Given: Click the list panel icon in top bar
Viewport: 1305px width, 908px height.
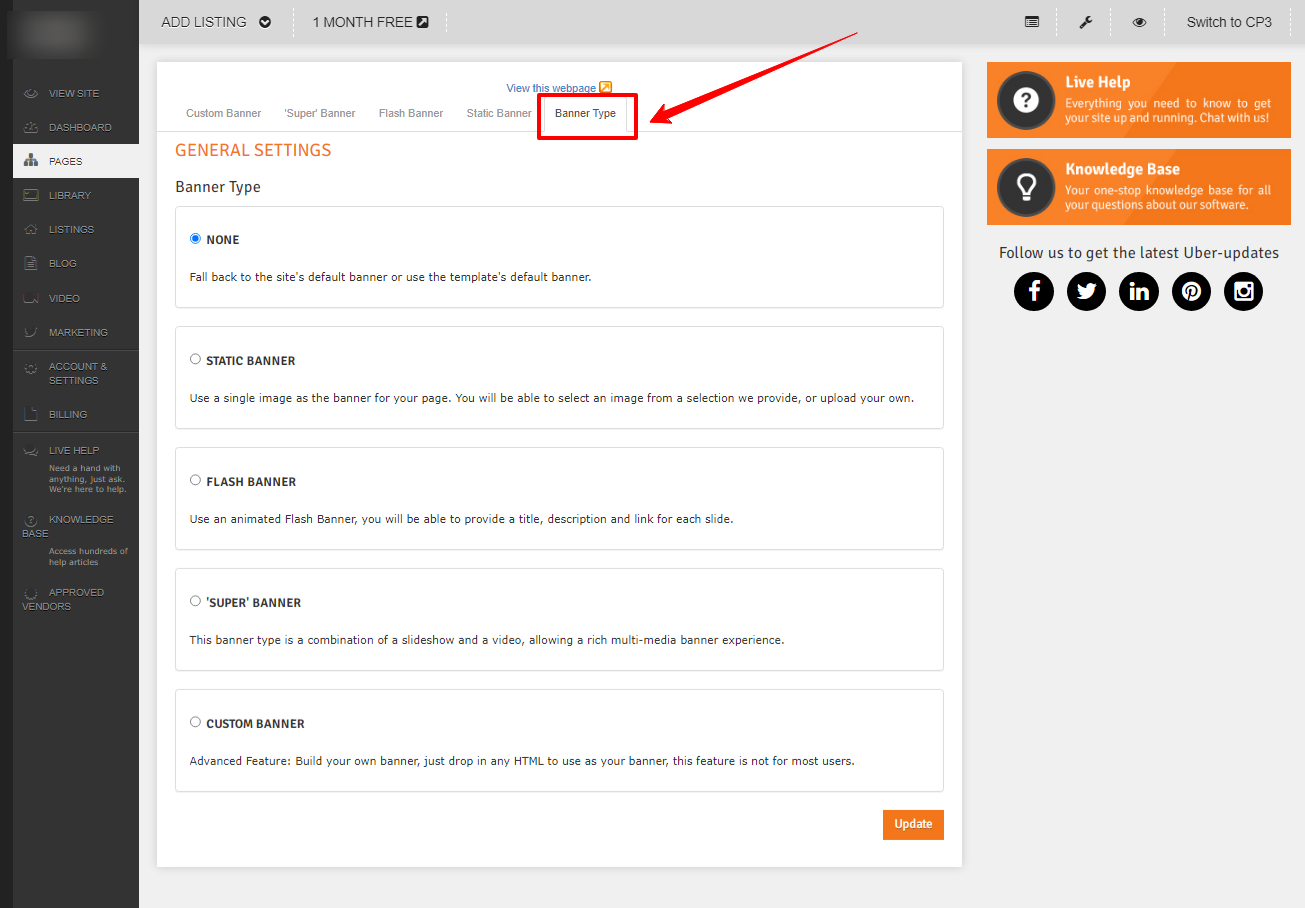Looking at the screenshot, I should 1032,22.
